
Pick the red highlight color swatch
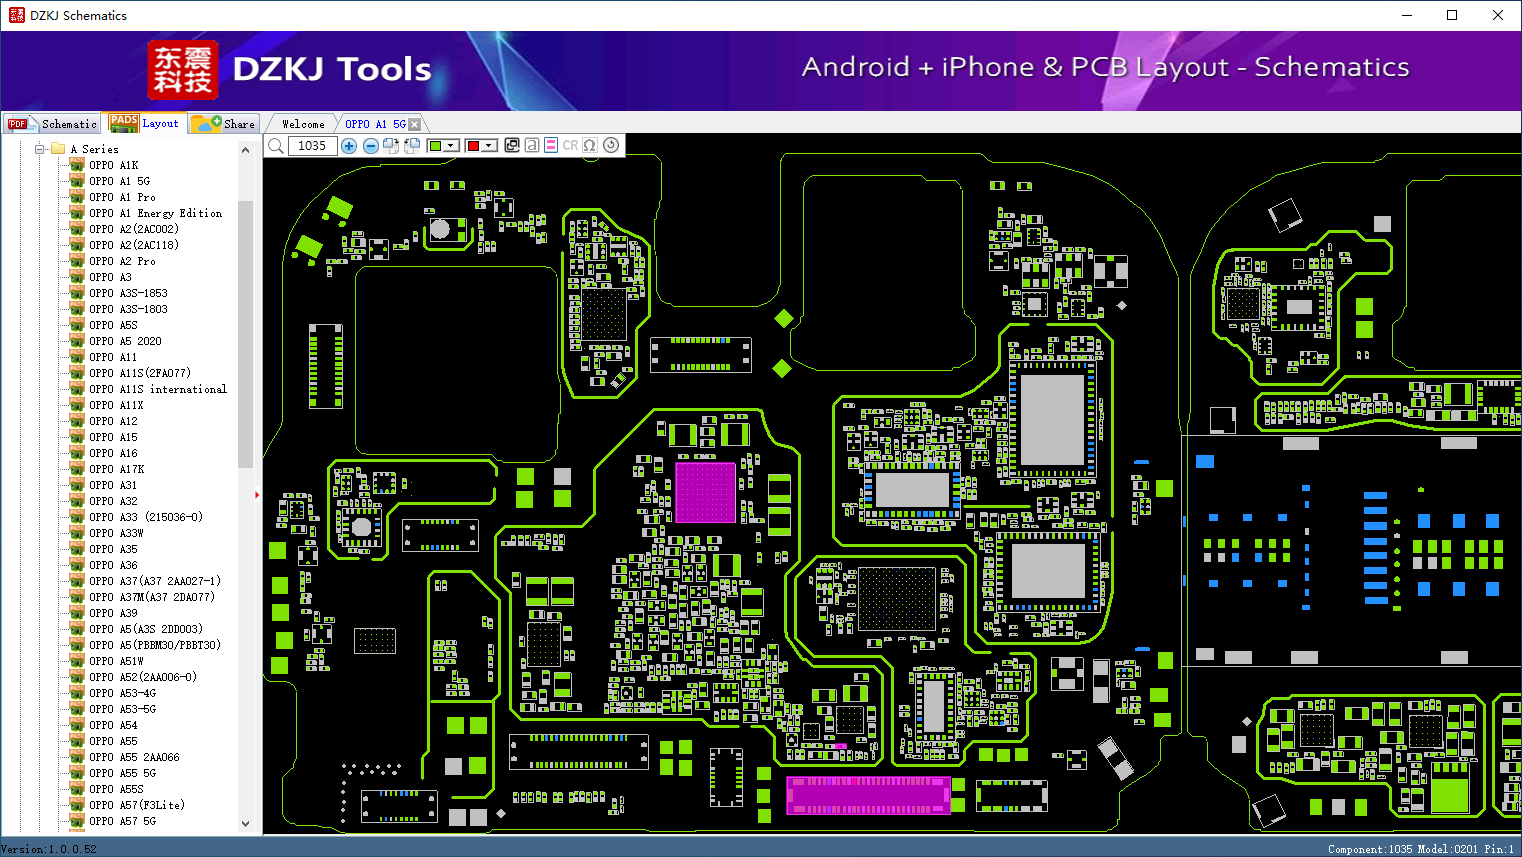pyautogui.click(x=473, y=146)
